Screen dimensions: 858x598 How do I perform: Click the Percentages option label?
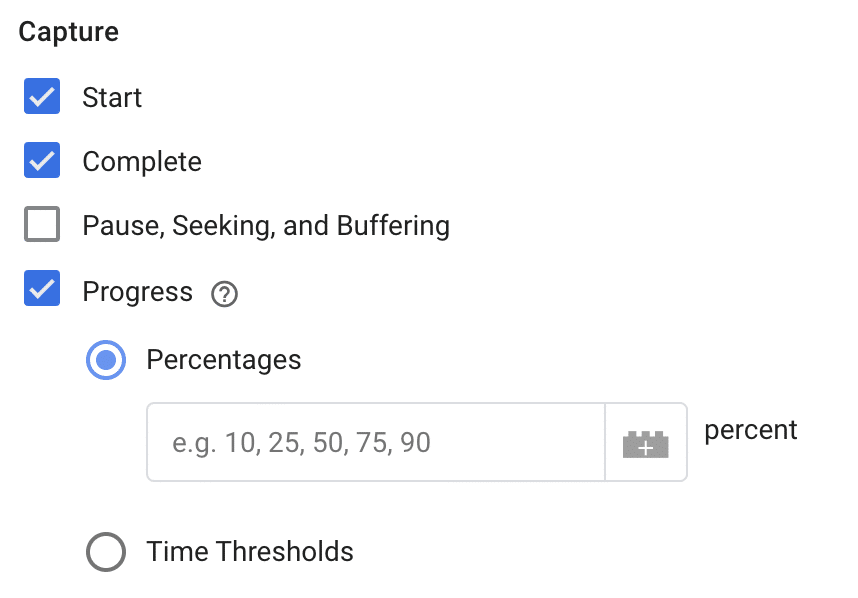pyautogui.click(x=223, y=360)
